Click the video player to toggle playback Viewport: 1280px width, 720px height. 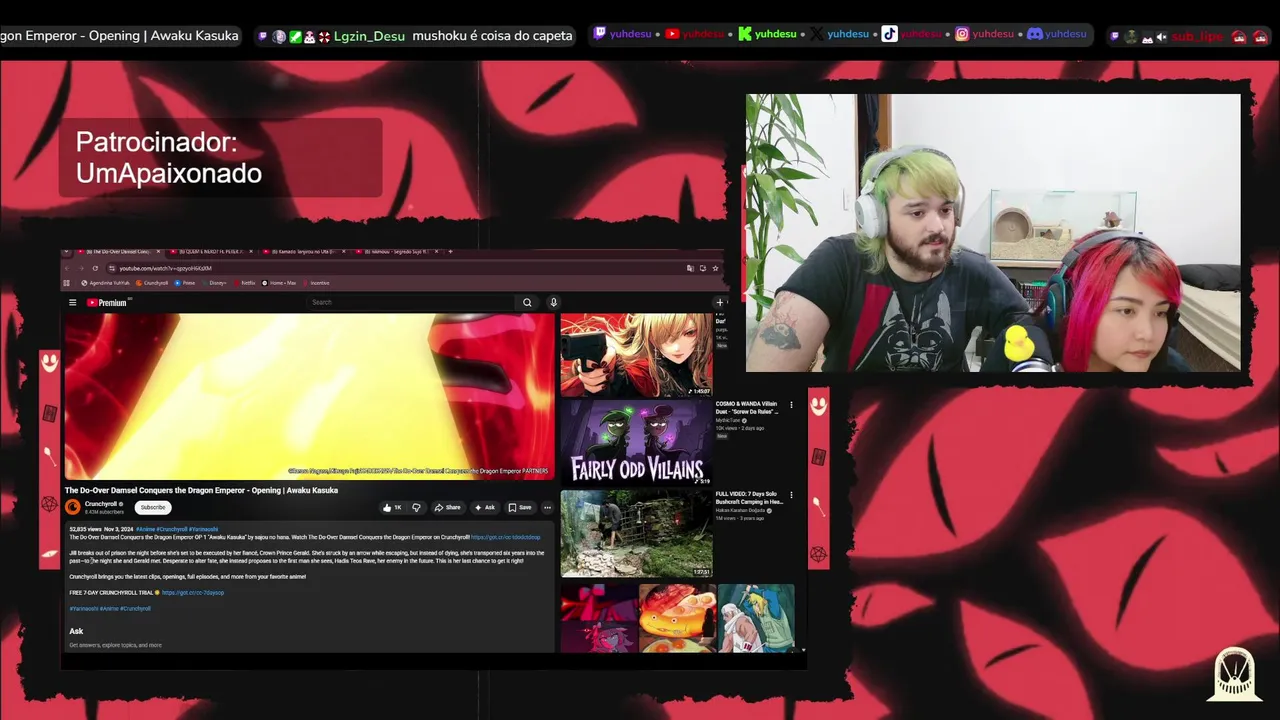[x=309, y=396]
